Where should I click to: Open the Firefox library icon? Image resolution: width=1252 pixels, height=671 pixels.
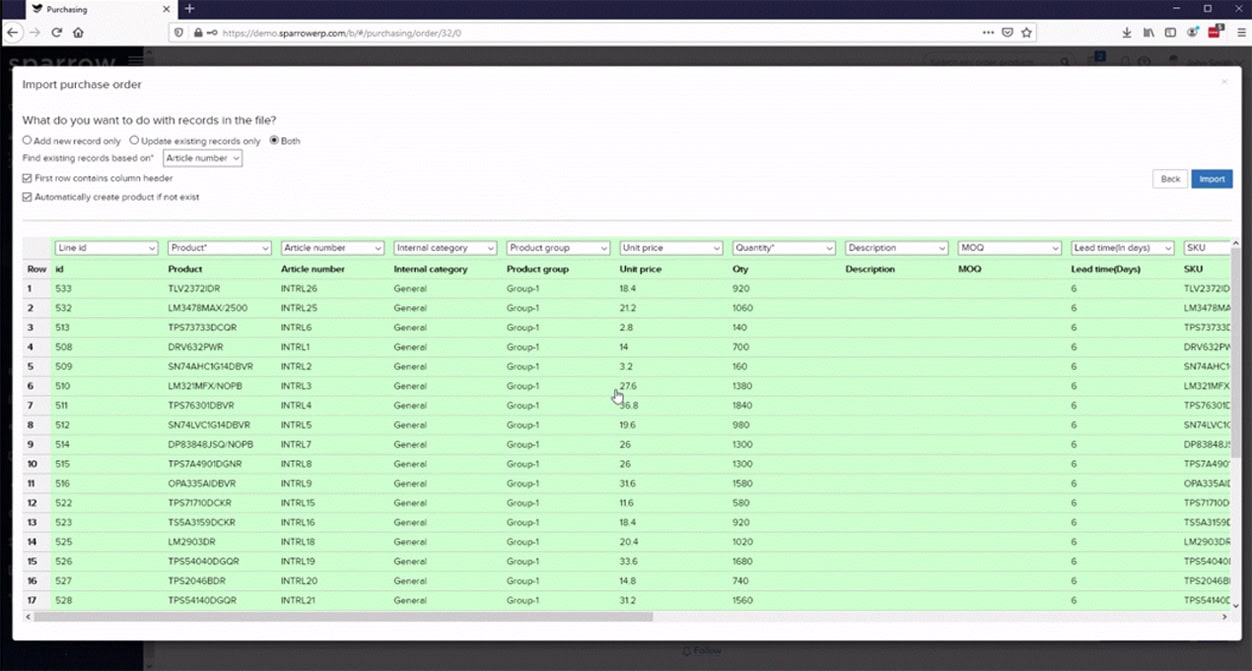[1149, 32]
